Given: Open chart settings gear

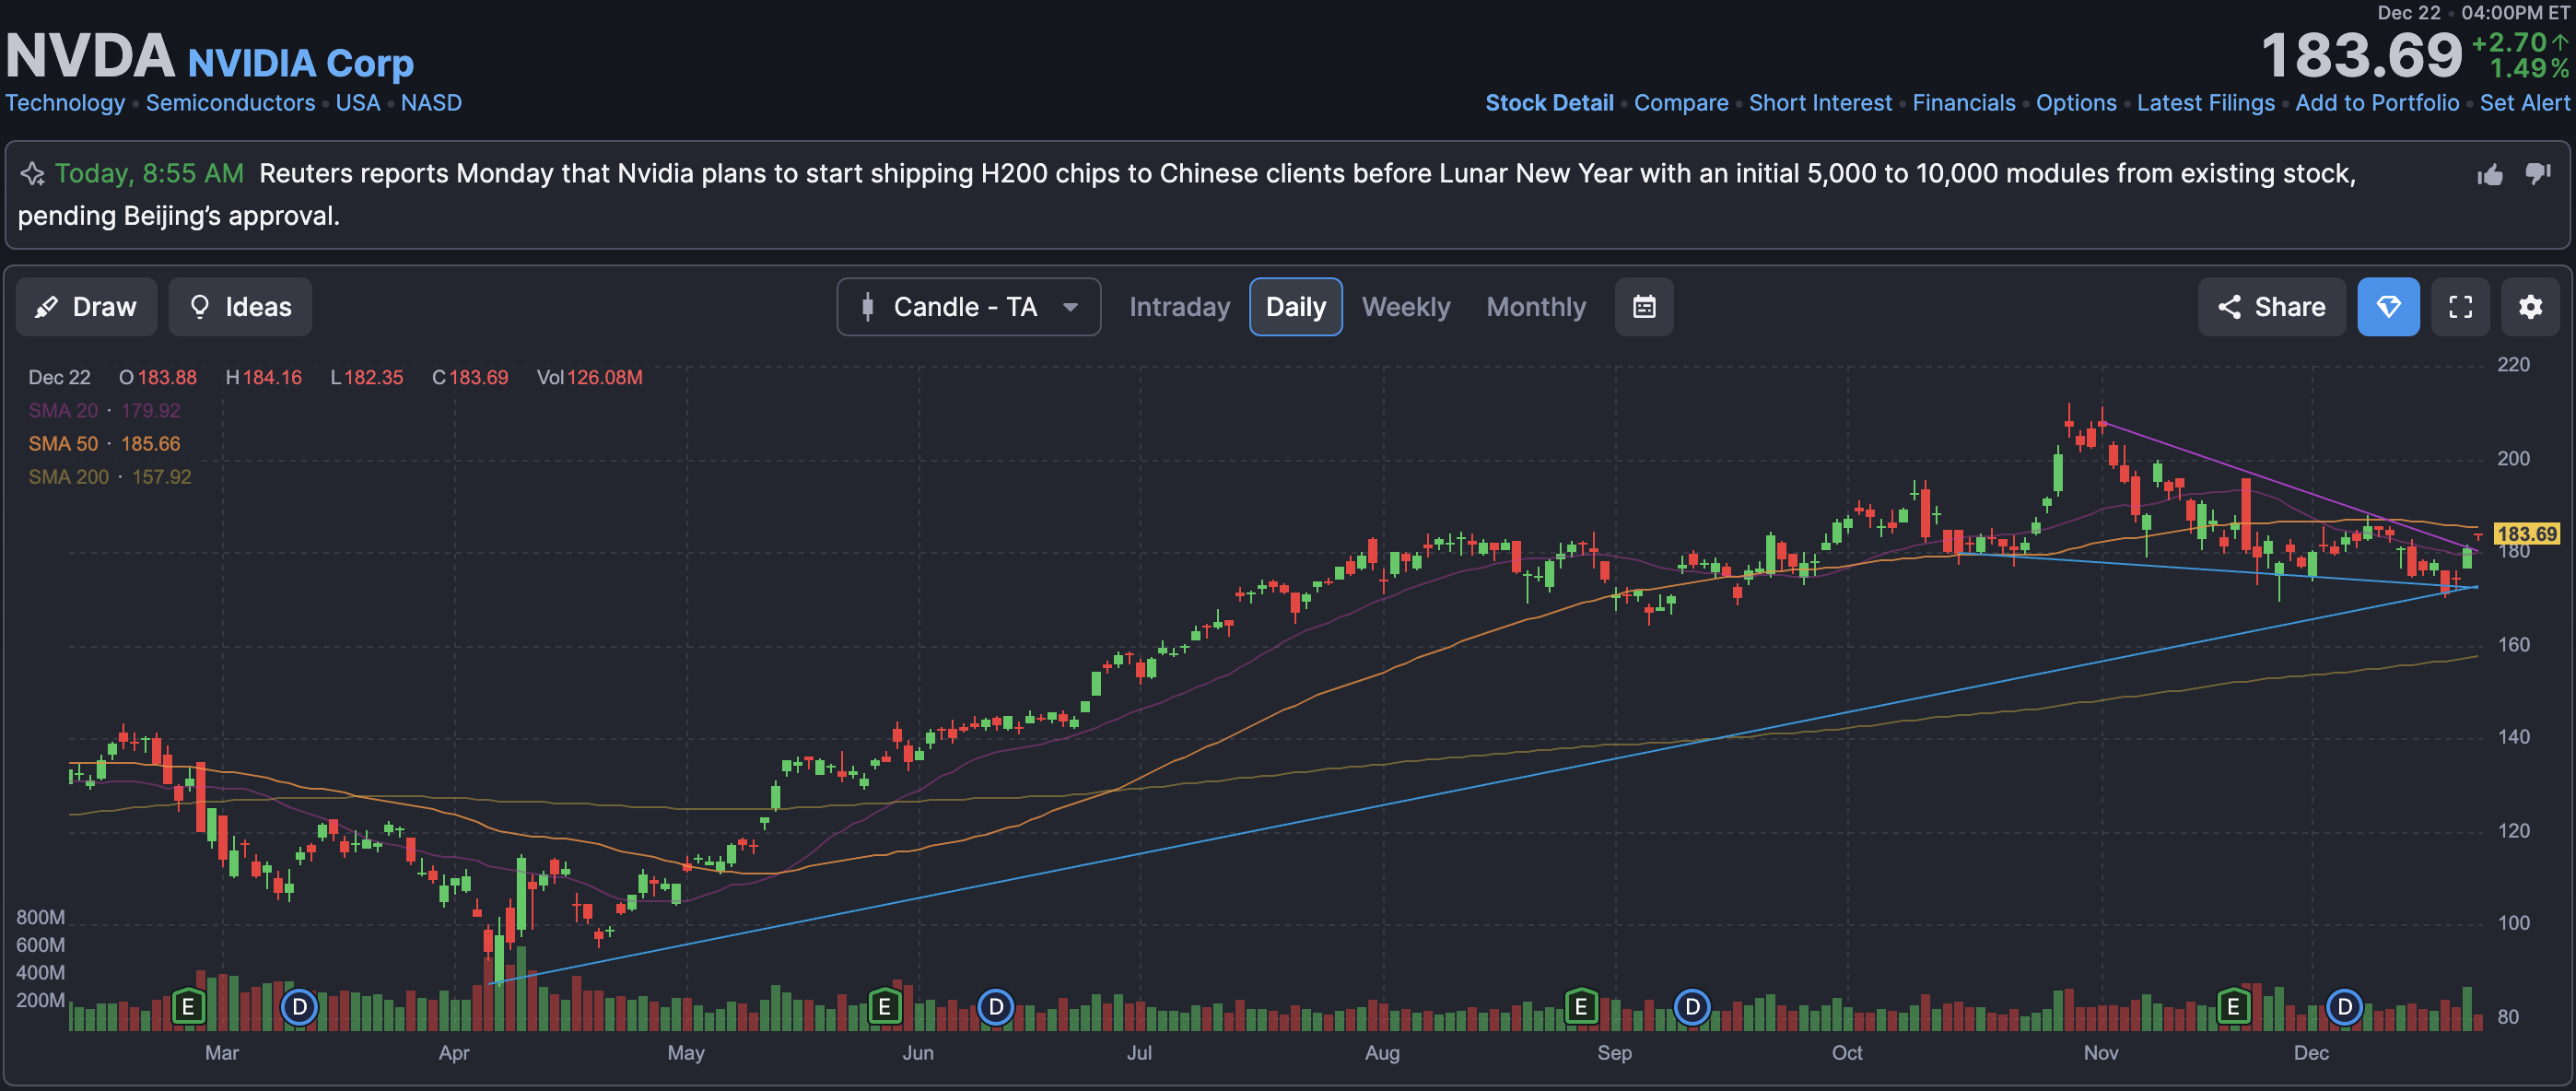Looking at the screenshot, I should coord(2530,307).
